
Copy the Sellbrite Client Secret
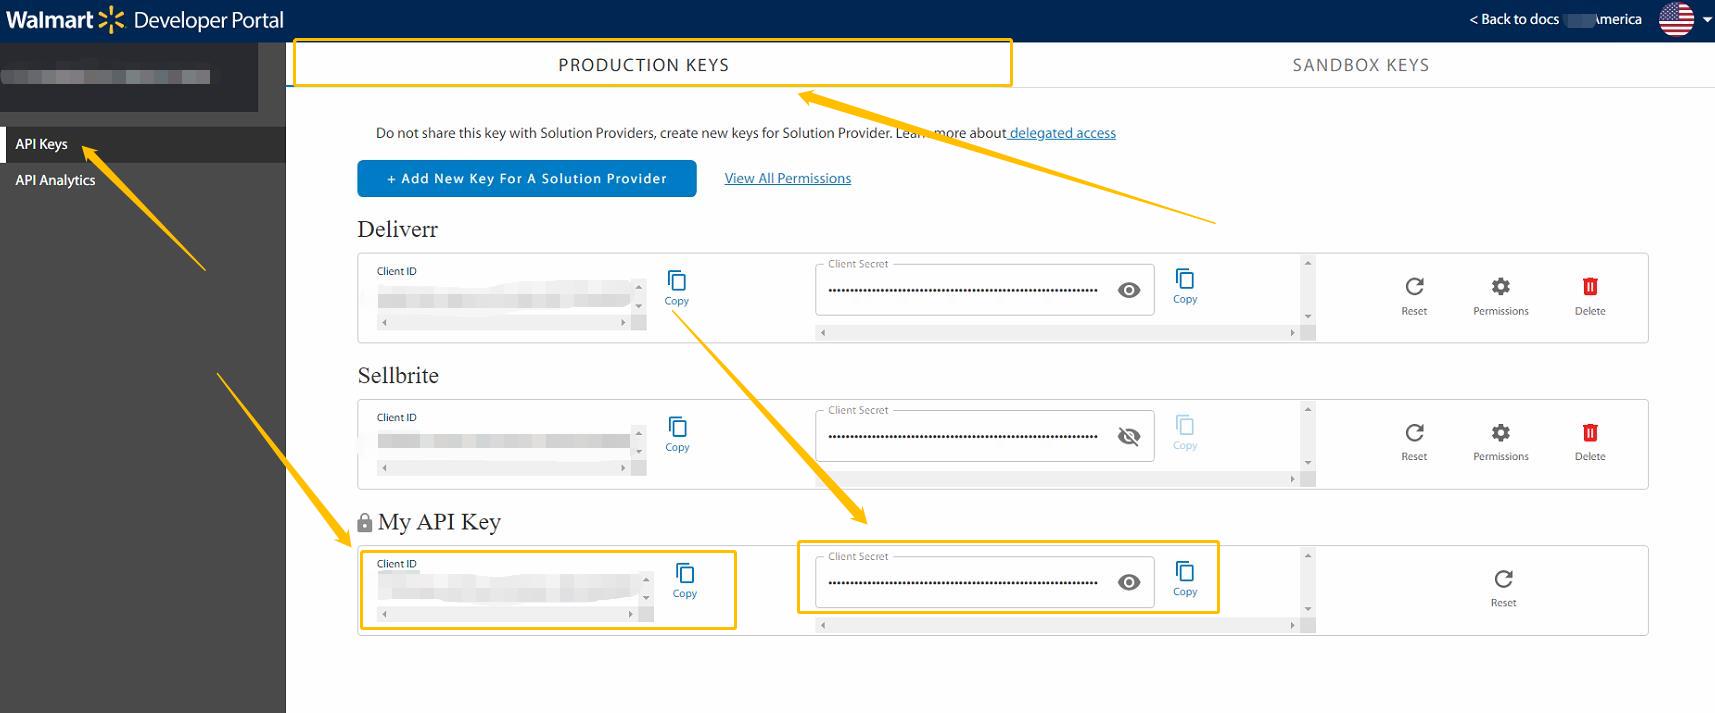tap(1185, 431)
